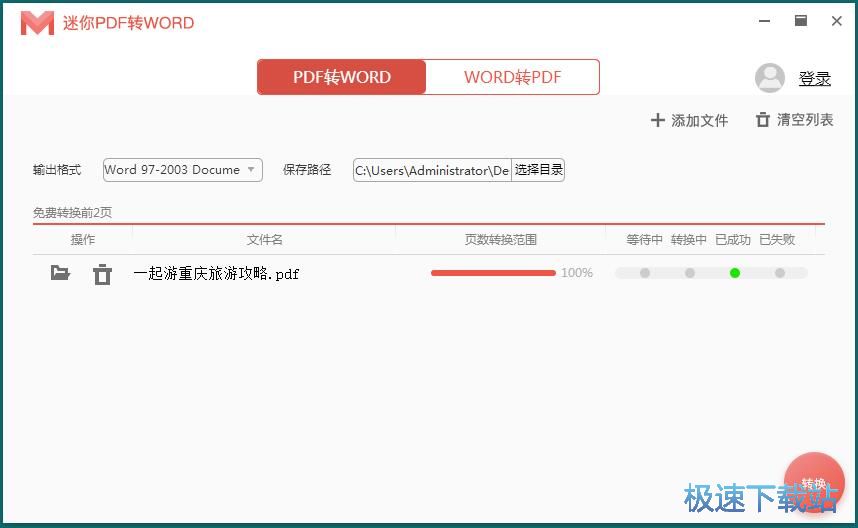The image size is (858, 528).
Task: Click the 保存路径 path input field
Action: coord(432,170)
